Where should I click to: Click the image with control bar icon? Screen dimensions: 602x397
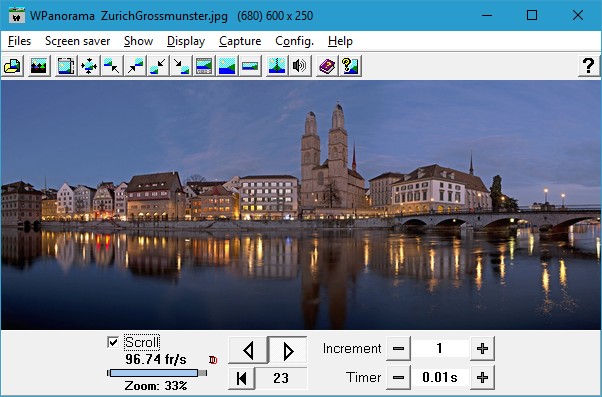(204, 66)
